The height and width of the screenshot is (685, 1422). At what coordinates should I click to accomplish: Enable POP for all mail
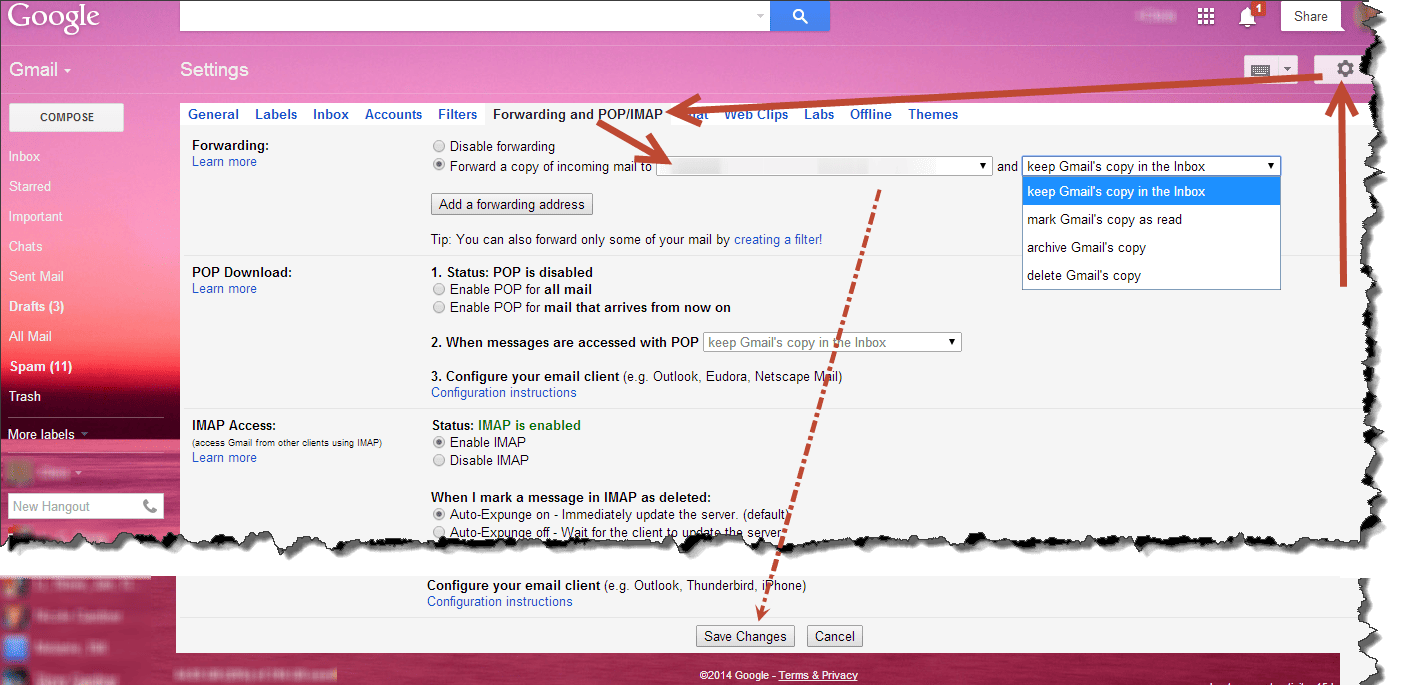pos(439,290)
